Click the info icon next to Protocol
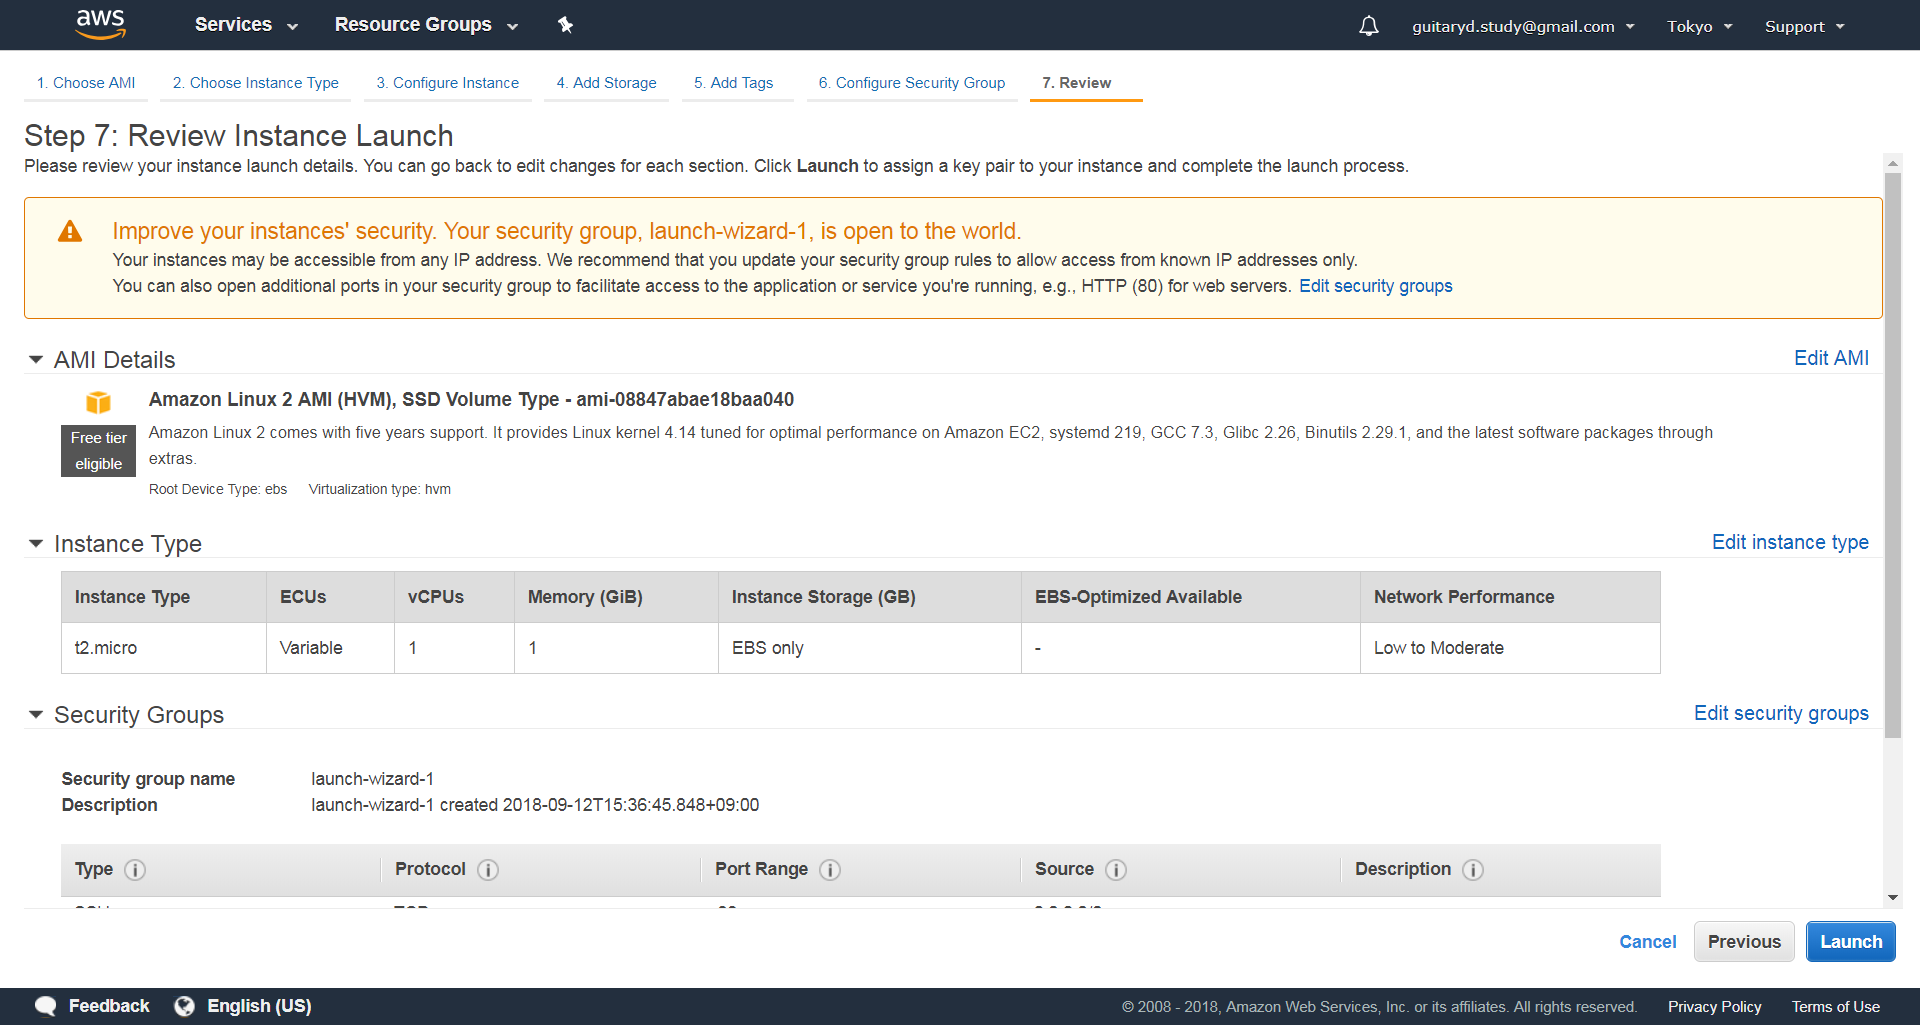1920x1025 pixels. pyautogui.click(x=488, y=870)
